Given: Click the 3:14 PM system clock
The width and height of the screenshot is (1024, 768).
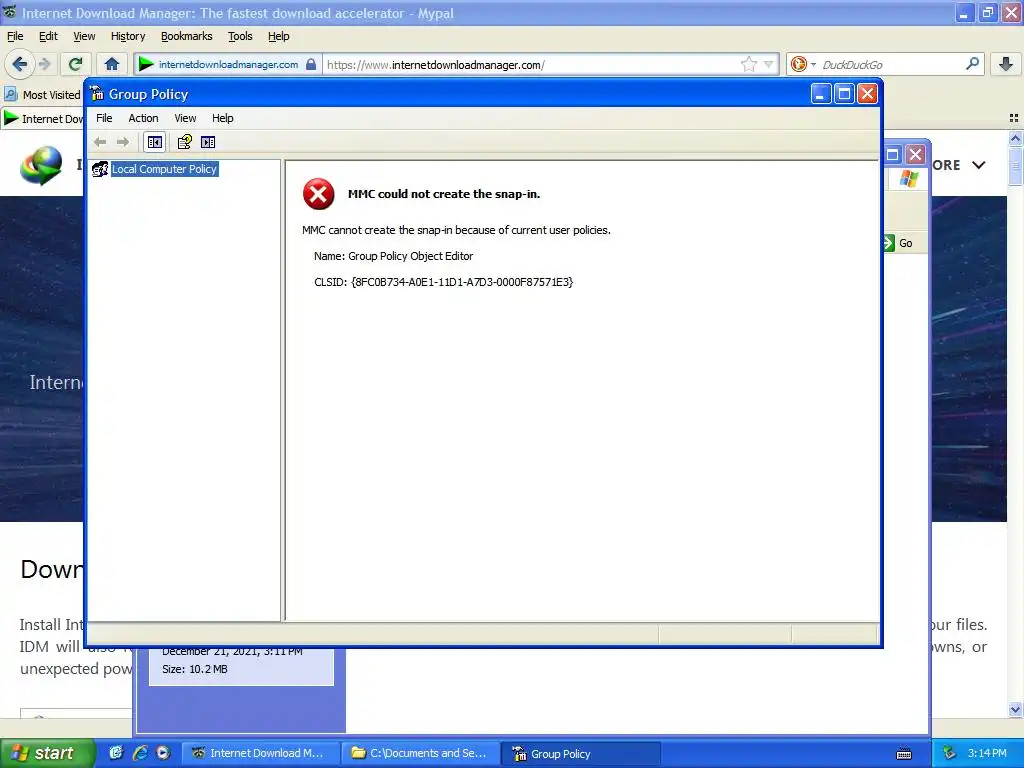Looking at the screenshot, I should (987, 754).
